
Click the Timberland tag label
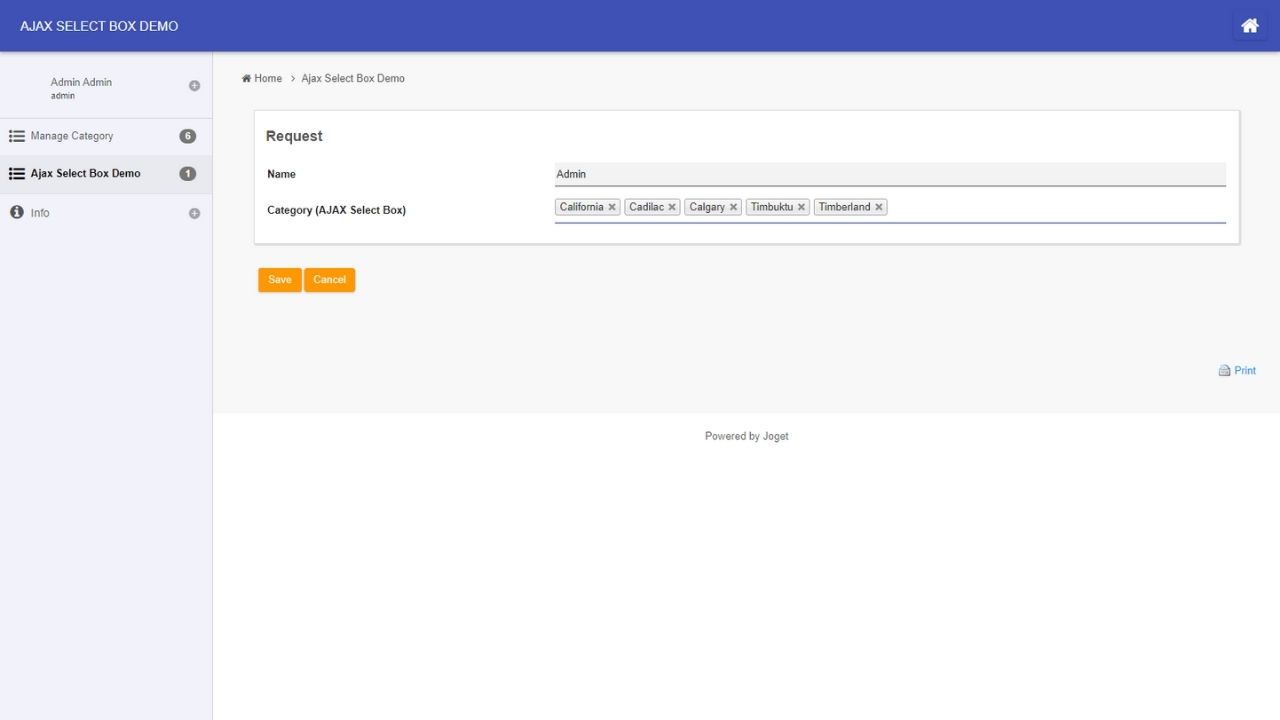(x=845, y=207)
